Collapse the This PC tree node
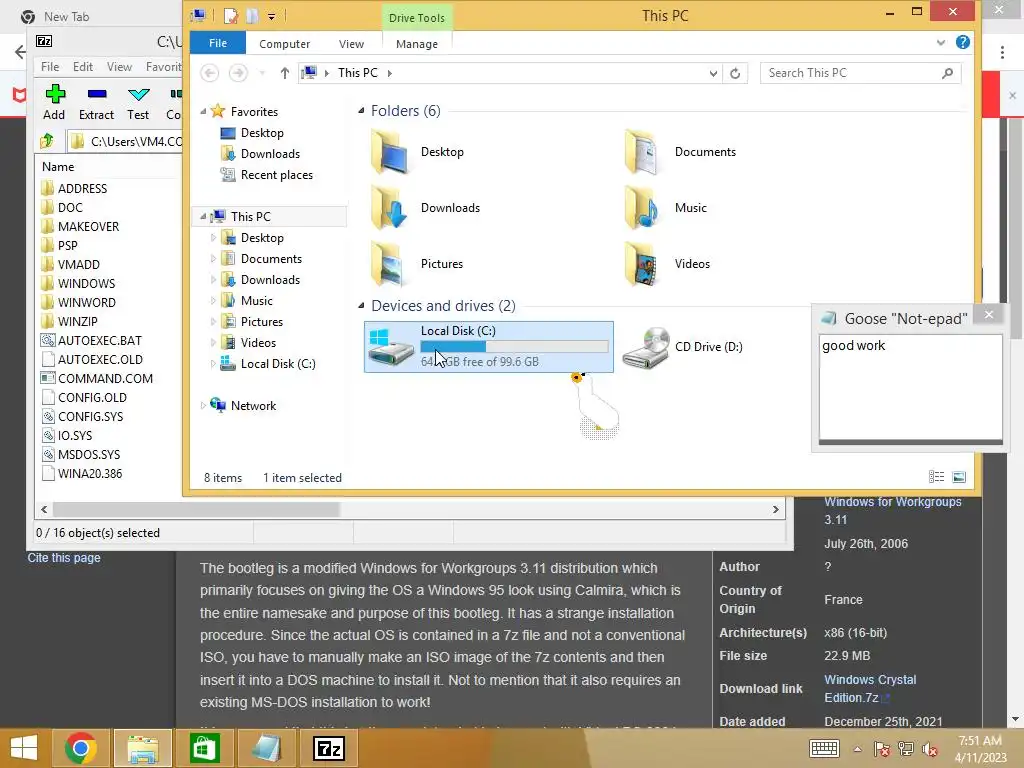Viewport: 1024px width, 768px height. pos(203,216)
